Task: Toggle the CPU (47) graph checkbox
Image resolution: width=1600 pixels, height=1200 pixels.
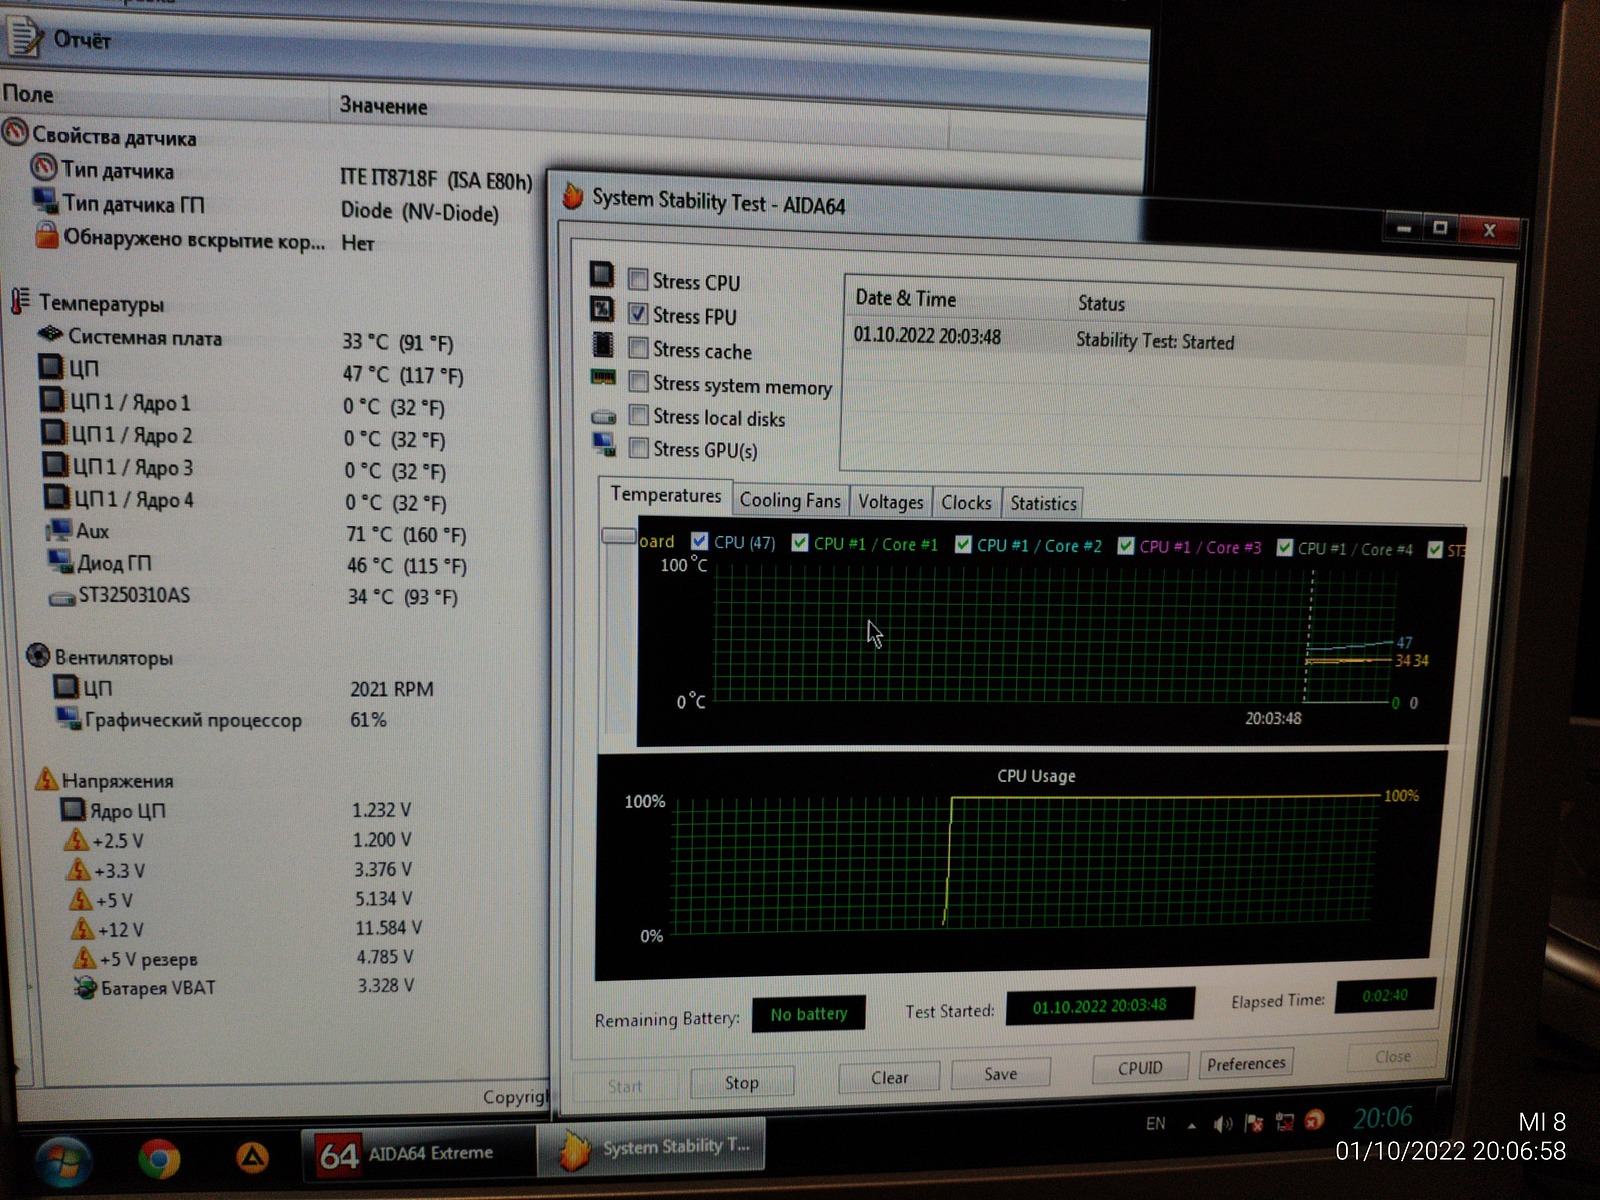Action: (x=700, y=541)
